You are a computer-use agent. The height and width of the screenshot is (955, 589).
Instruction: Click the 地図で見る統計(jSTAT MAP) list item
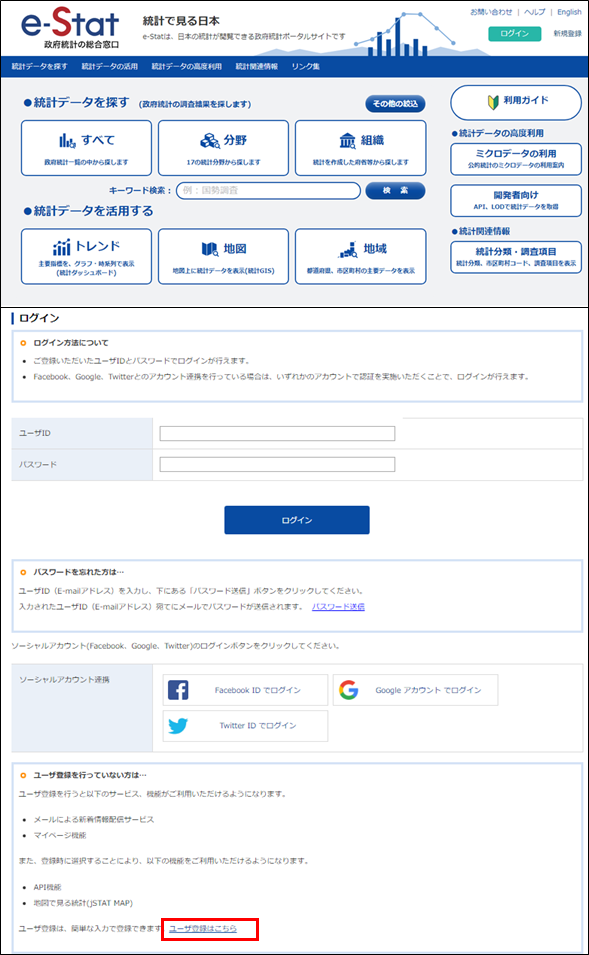coord(83,903)
